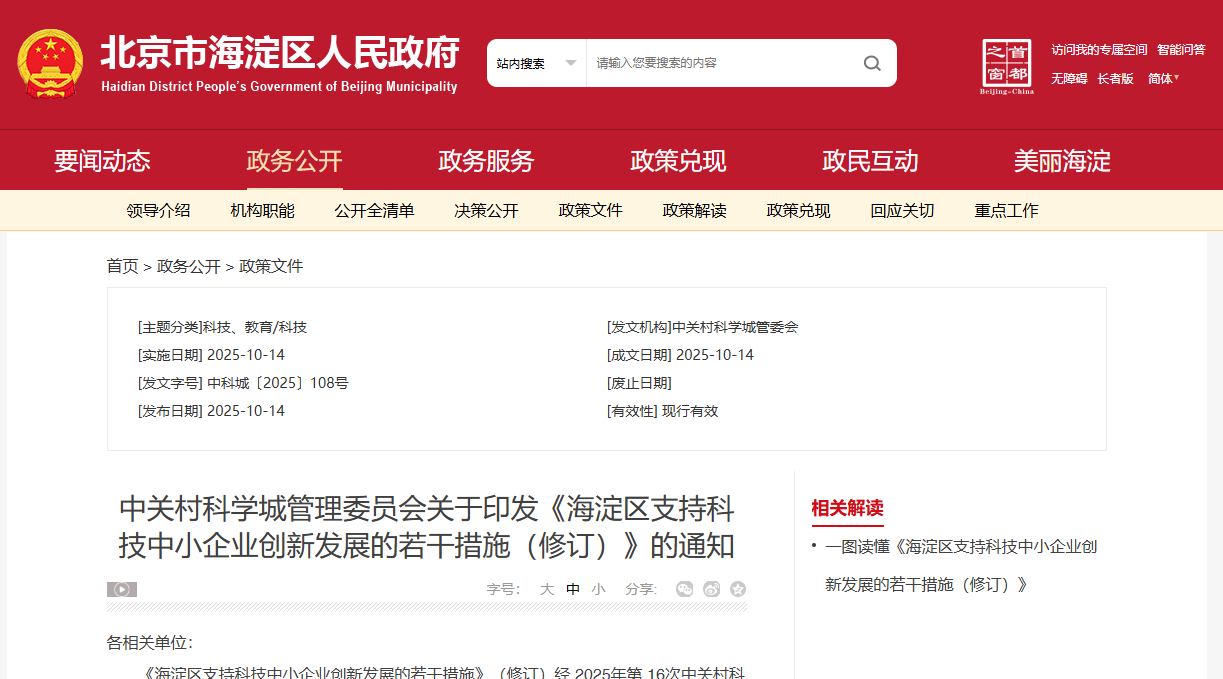The height and width of the screenshot is (679, 1223).
Task: Share the article to WeChat
Action: click(x=685, y=589)
